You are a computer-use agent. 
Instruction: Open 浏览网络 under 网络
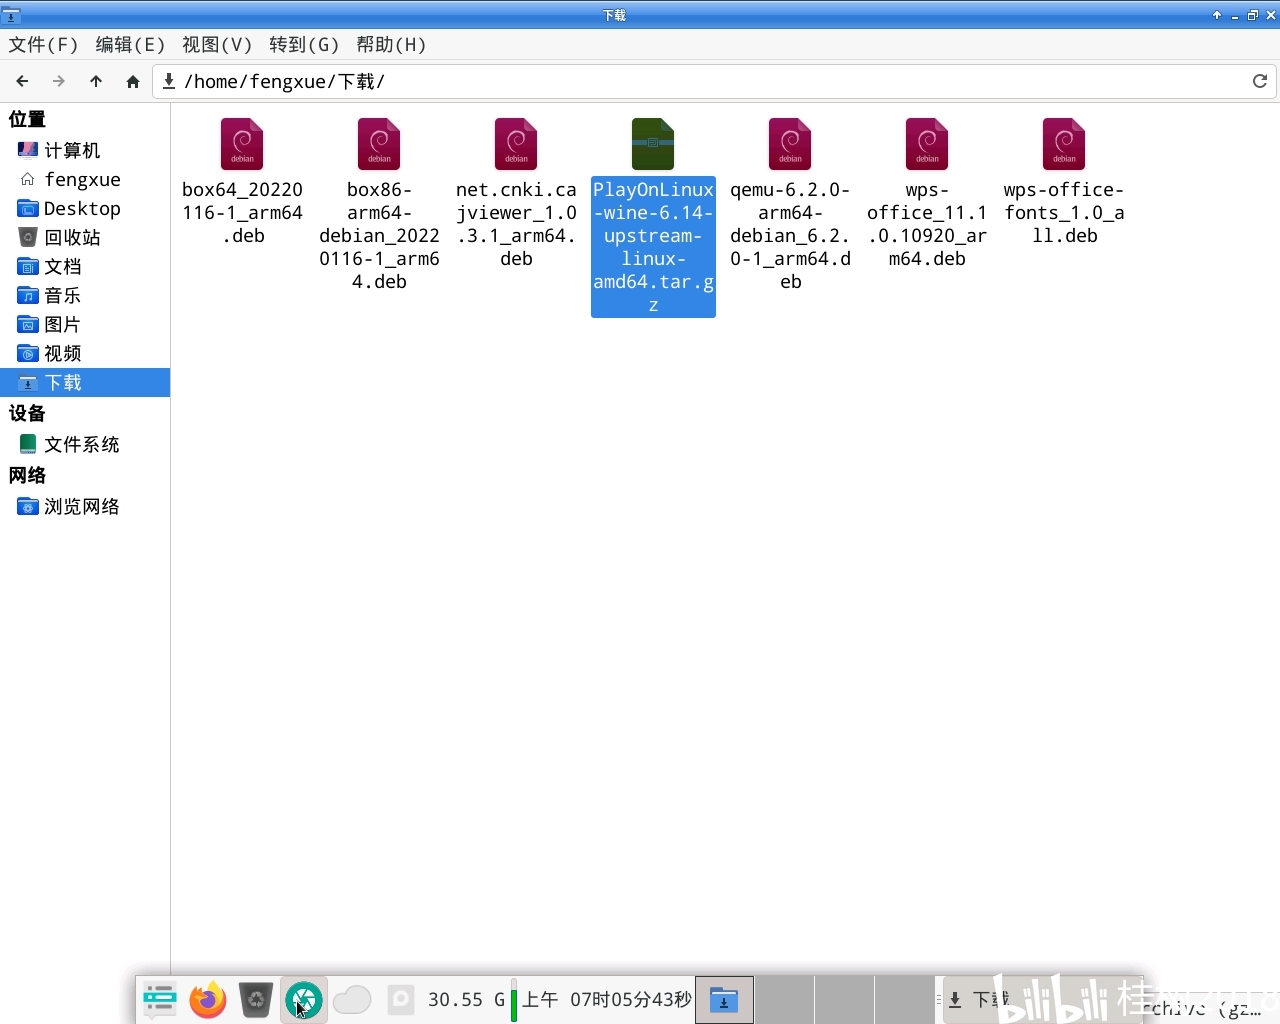[85, 506]
